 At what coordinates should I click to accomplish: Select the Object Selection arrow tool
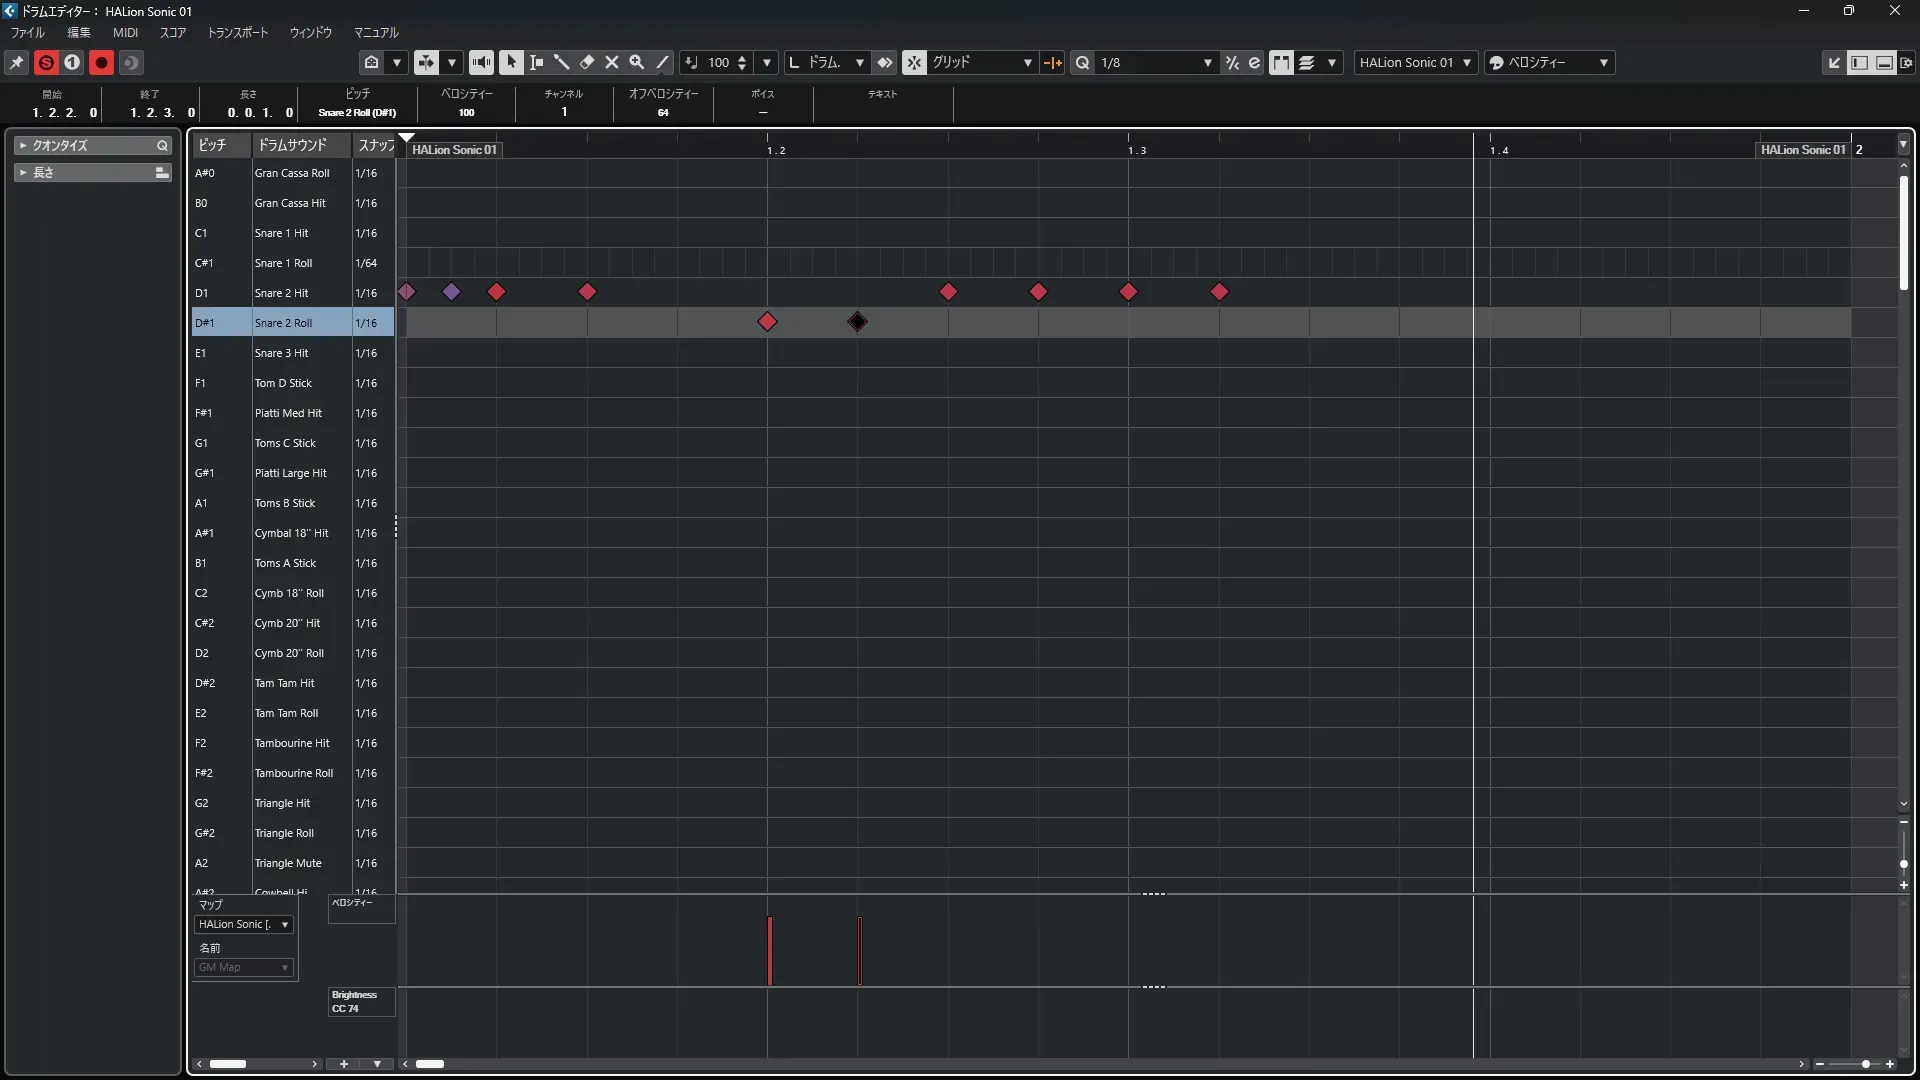(x=511, y=62)
